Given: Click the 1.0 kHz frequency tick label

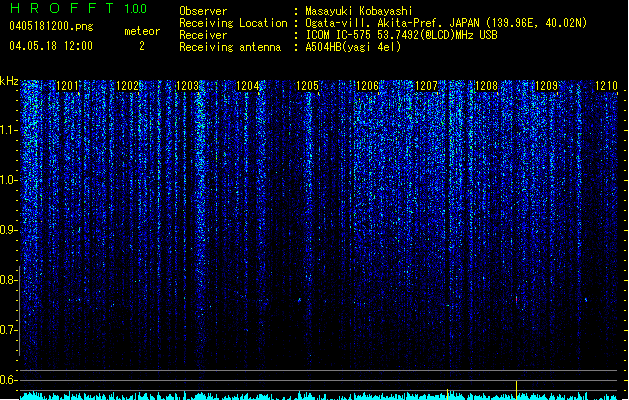Looking at the screenshot, I should point(8,180).
